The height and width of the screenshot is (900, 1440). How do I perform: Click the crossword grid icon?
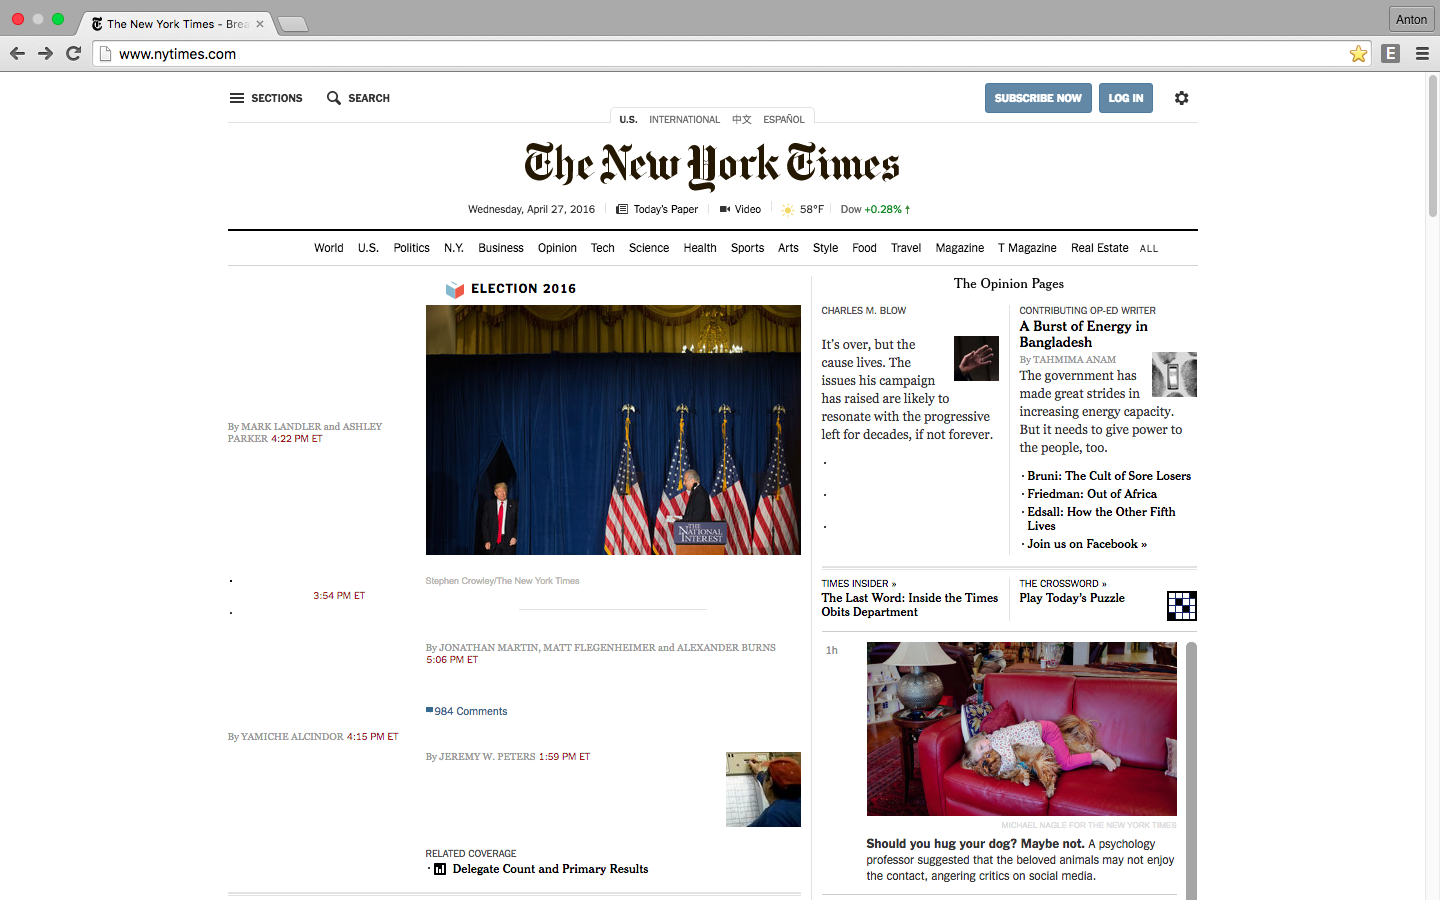coord(1182,606)
